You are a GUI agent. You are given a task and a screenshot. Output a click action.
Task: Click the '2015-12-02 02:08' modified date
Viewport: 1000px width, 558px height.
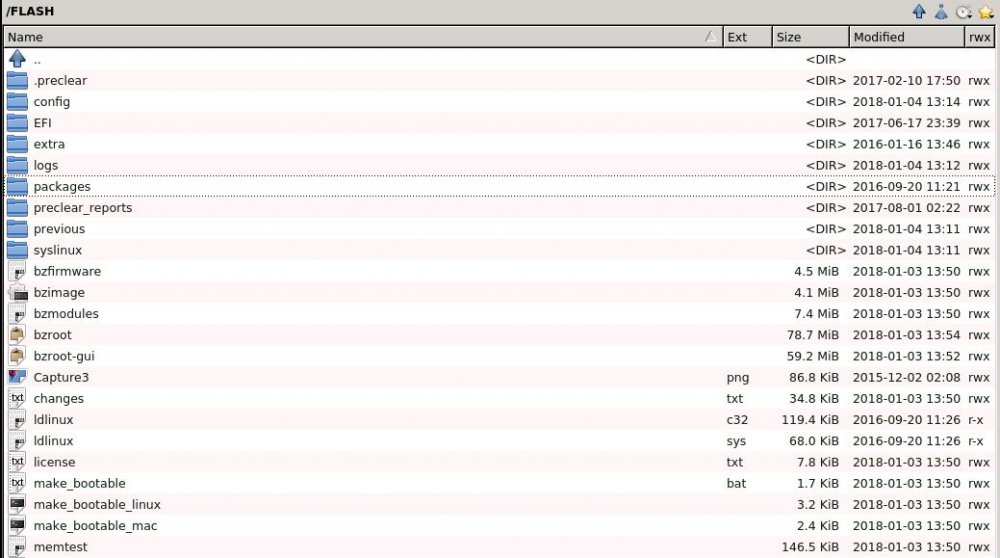click(906, 378)
